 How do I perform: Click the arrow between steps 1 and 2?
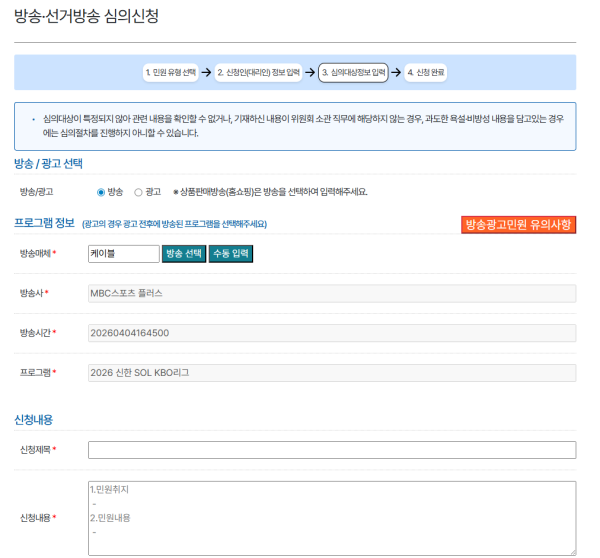205,72
